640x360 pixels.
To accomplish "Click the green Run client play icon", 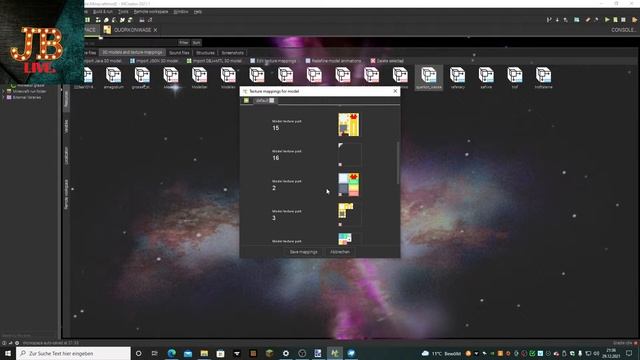I will pos(607,20).
